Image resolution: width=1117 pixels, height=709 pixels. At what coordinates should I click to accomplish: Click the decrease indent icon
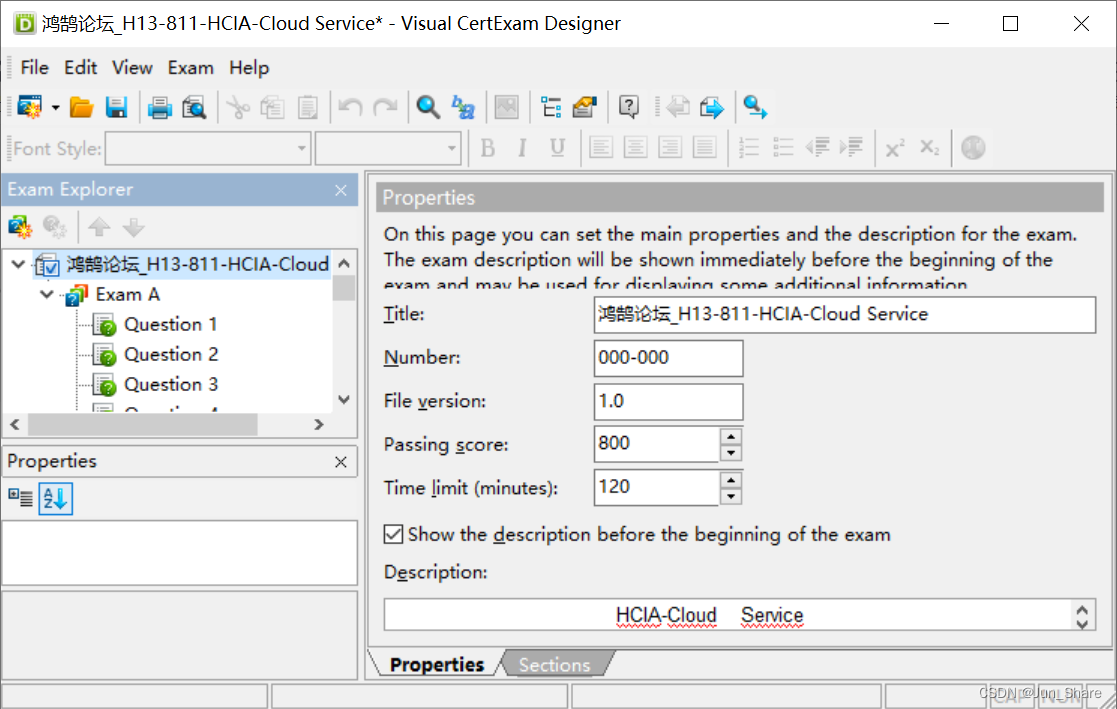coord(817,148)
